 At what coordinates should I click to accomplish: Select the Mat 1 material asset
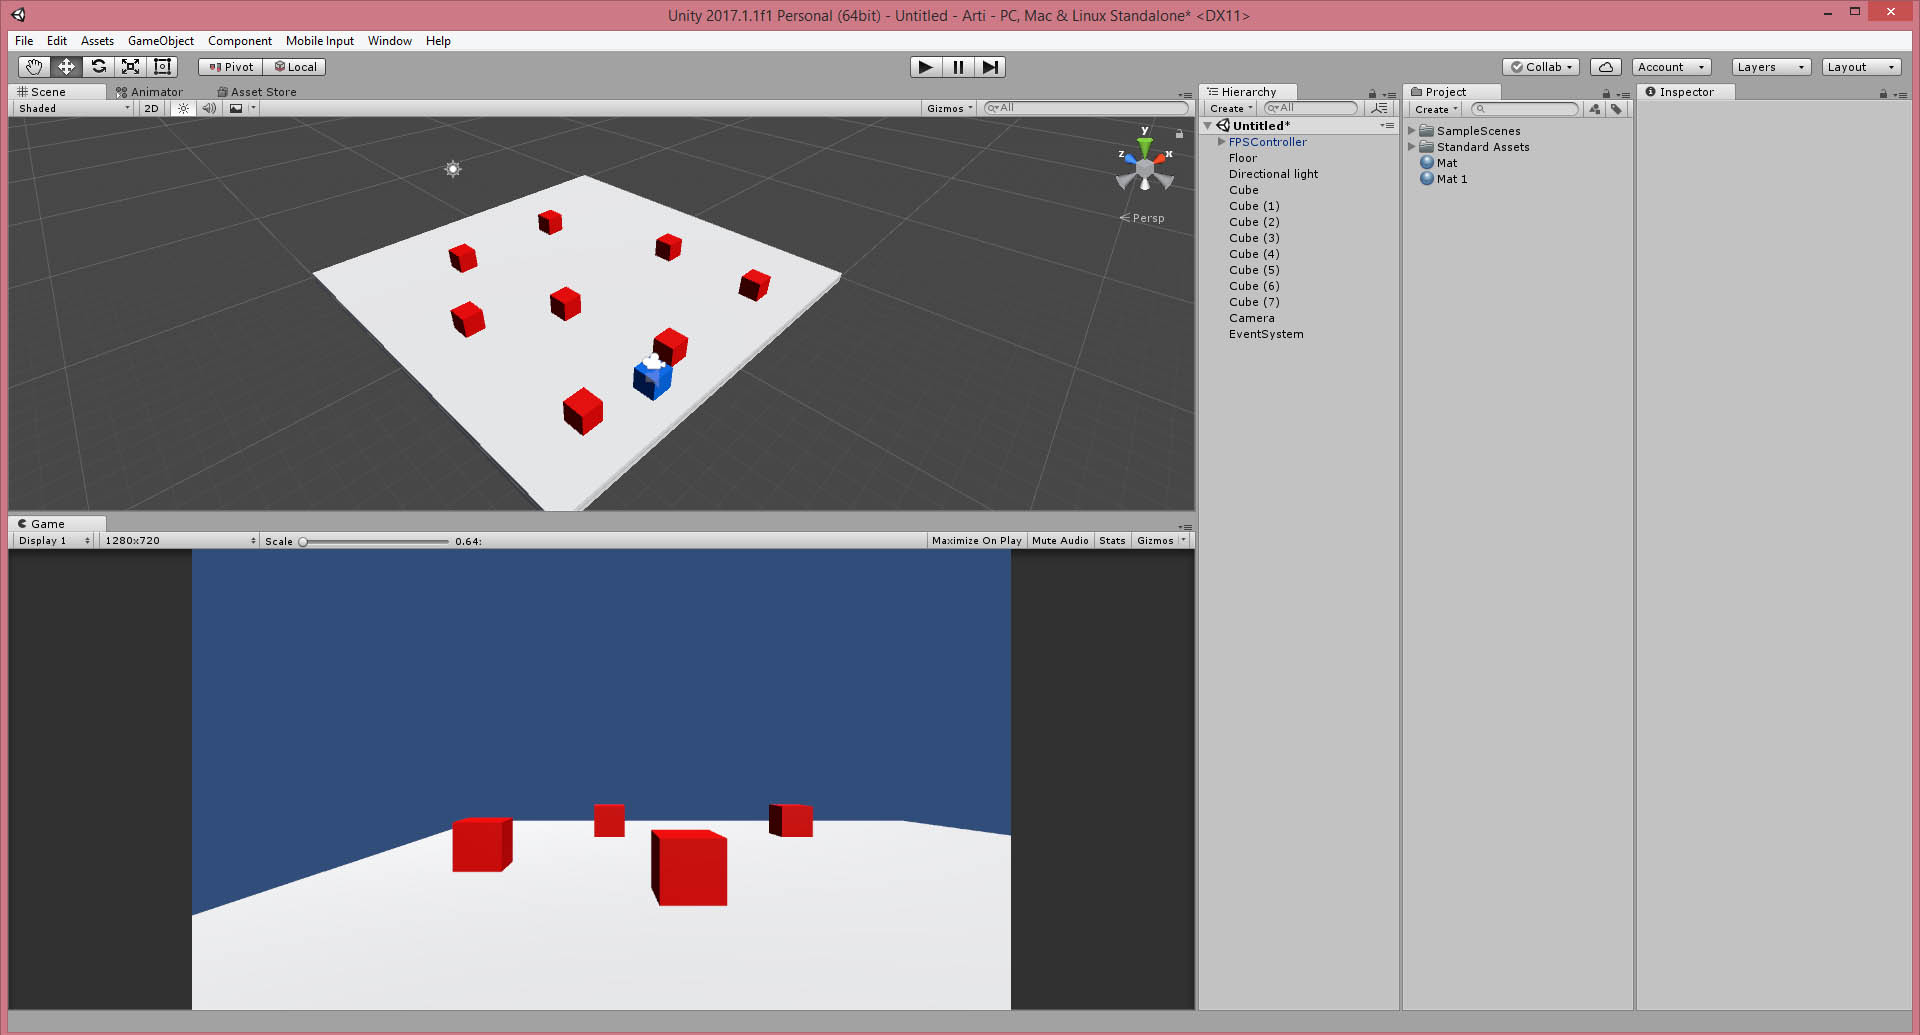pyautogui.click(x=1451, y=179)
